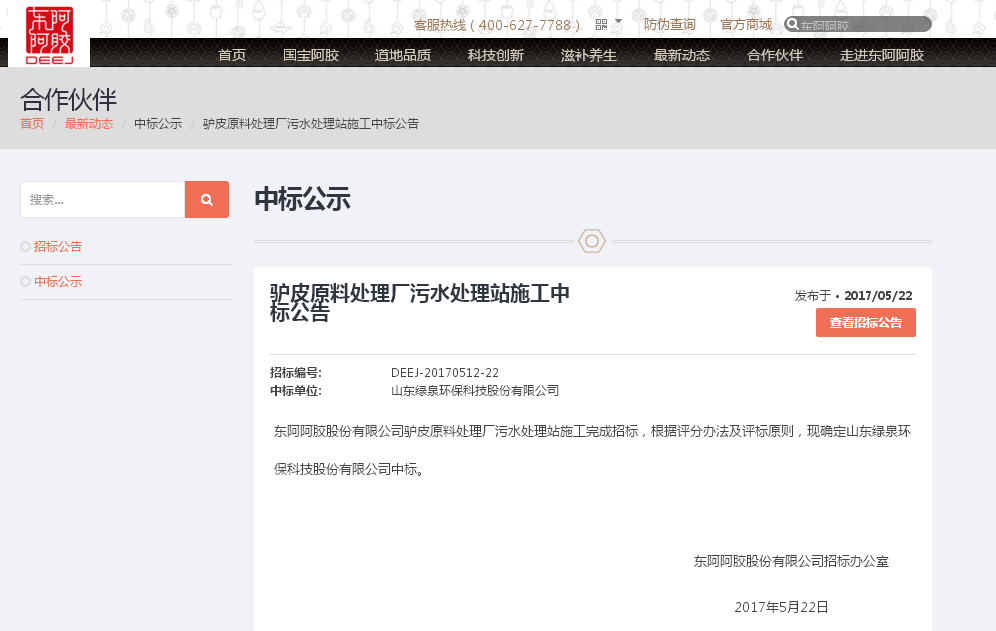Select the 首页 menu item
996x631 pixels.
[x=231, y=55]
